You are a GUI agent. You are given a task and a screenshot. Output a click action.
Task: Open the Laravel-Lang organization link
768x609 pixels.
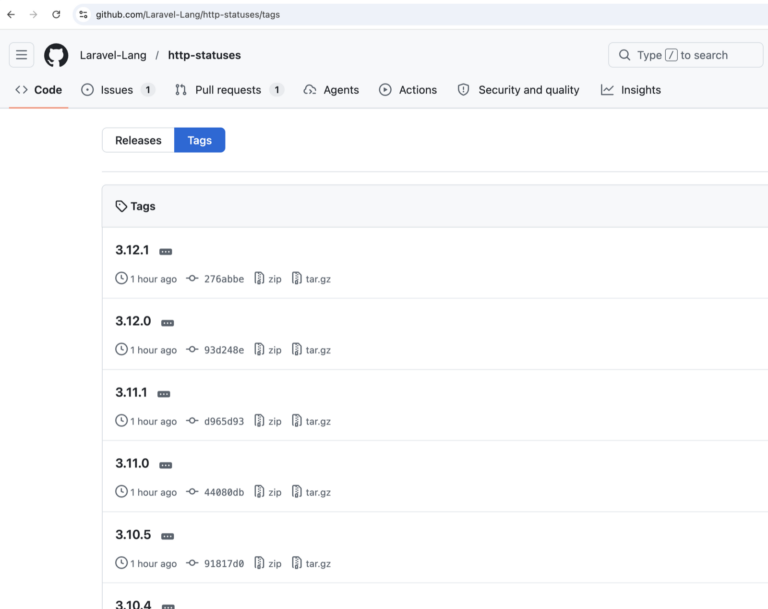113,55
